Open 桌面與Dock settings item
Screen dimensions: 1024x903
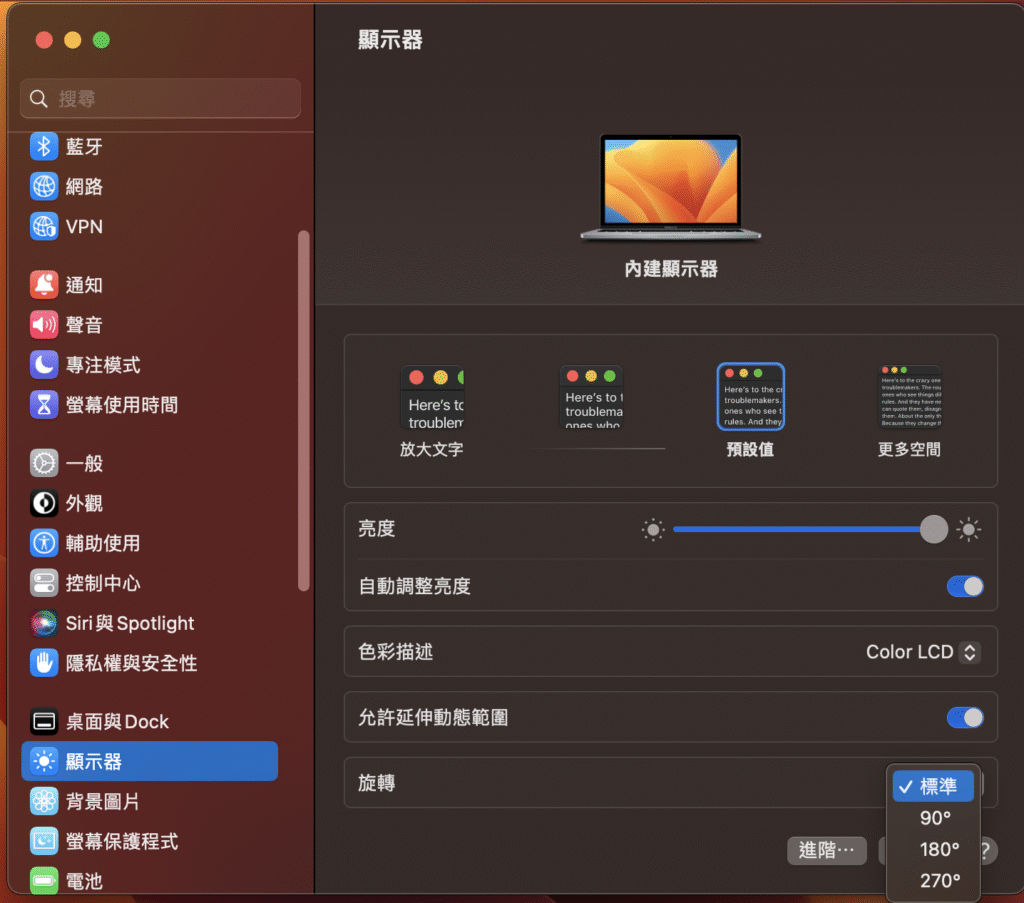(x=117, y=722)
